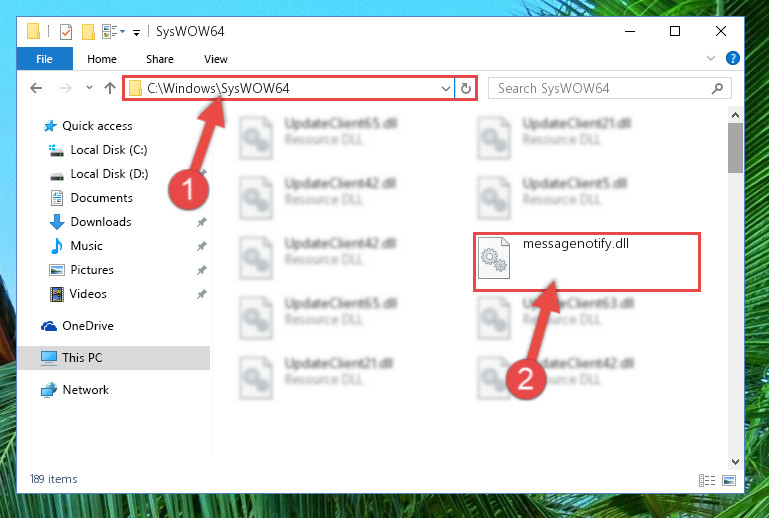Click the pin icon beside Videos
Viewport: 769px width, 518px height.
(x=202, y=294)
